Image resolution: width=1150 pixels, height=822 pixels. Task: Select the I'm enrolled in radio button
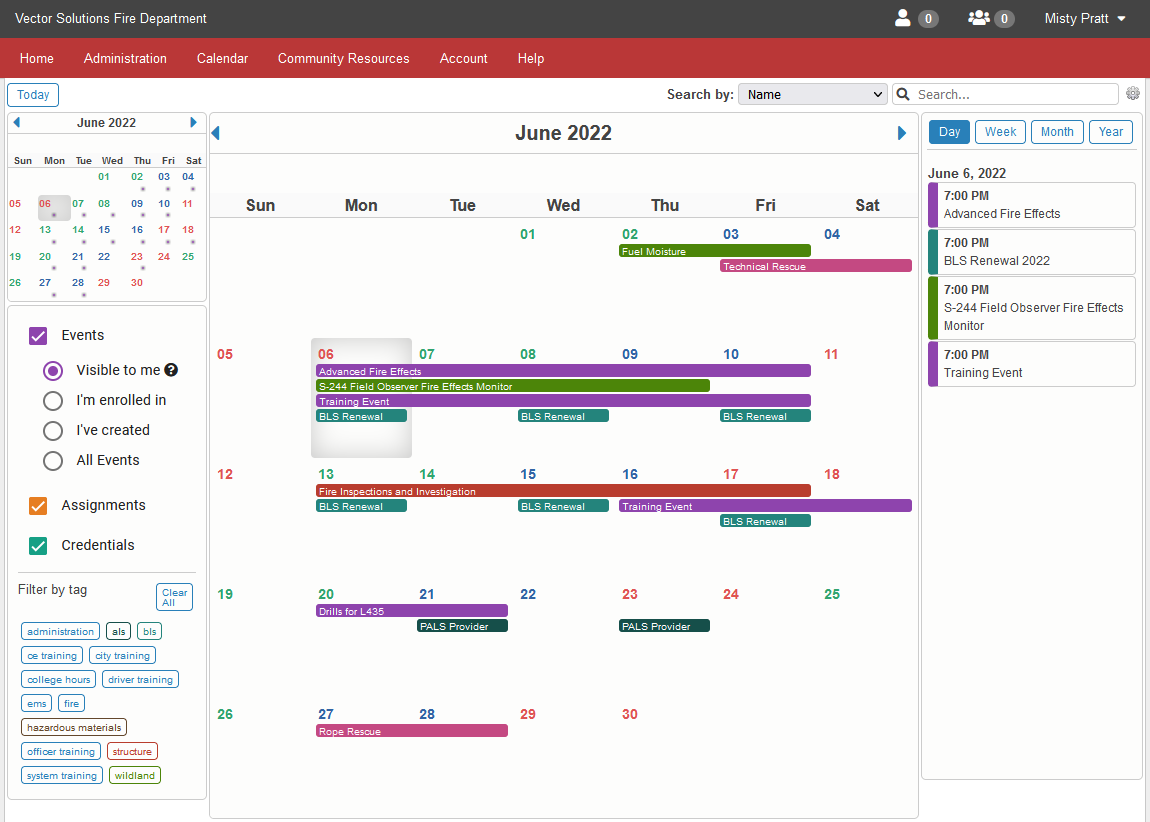(x=52, y=401)
